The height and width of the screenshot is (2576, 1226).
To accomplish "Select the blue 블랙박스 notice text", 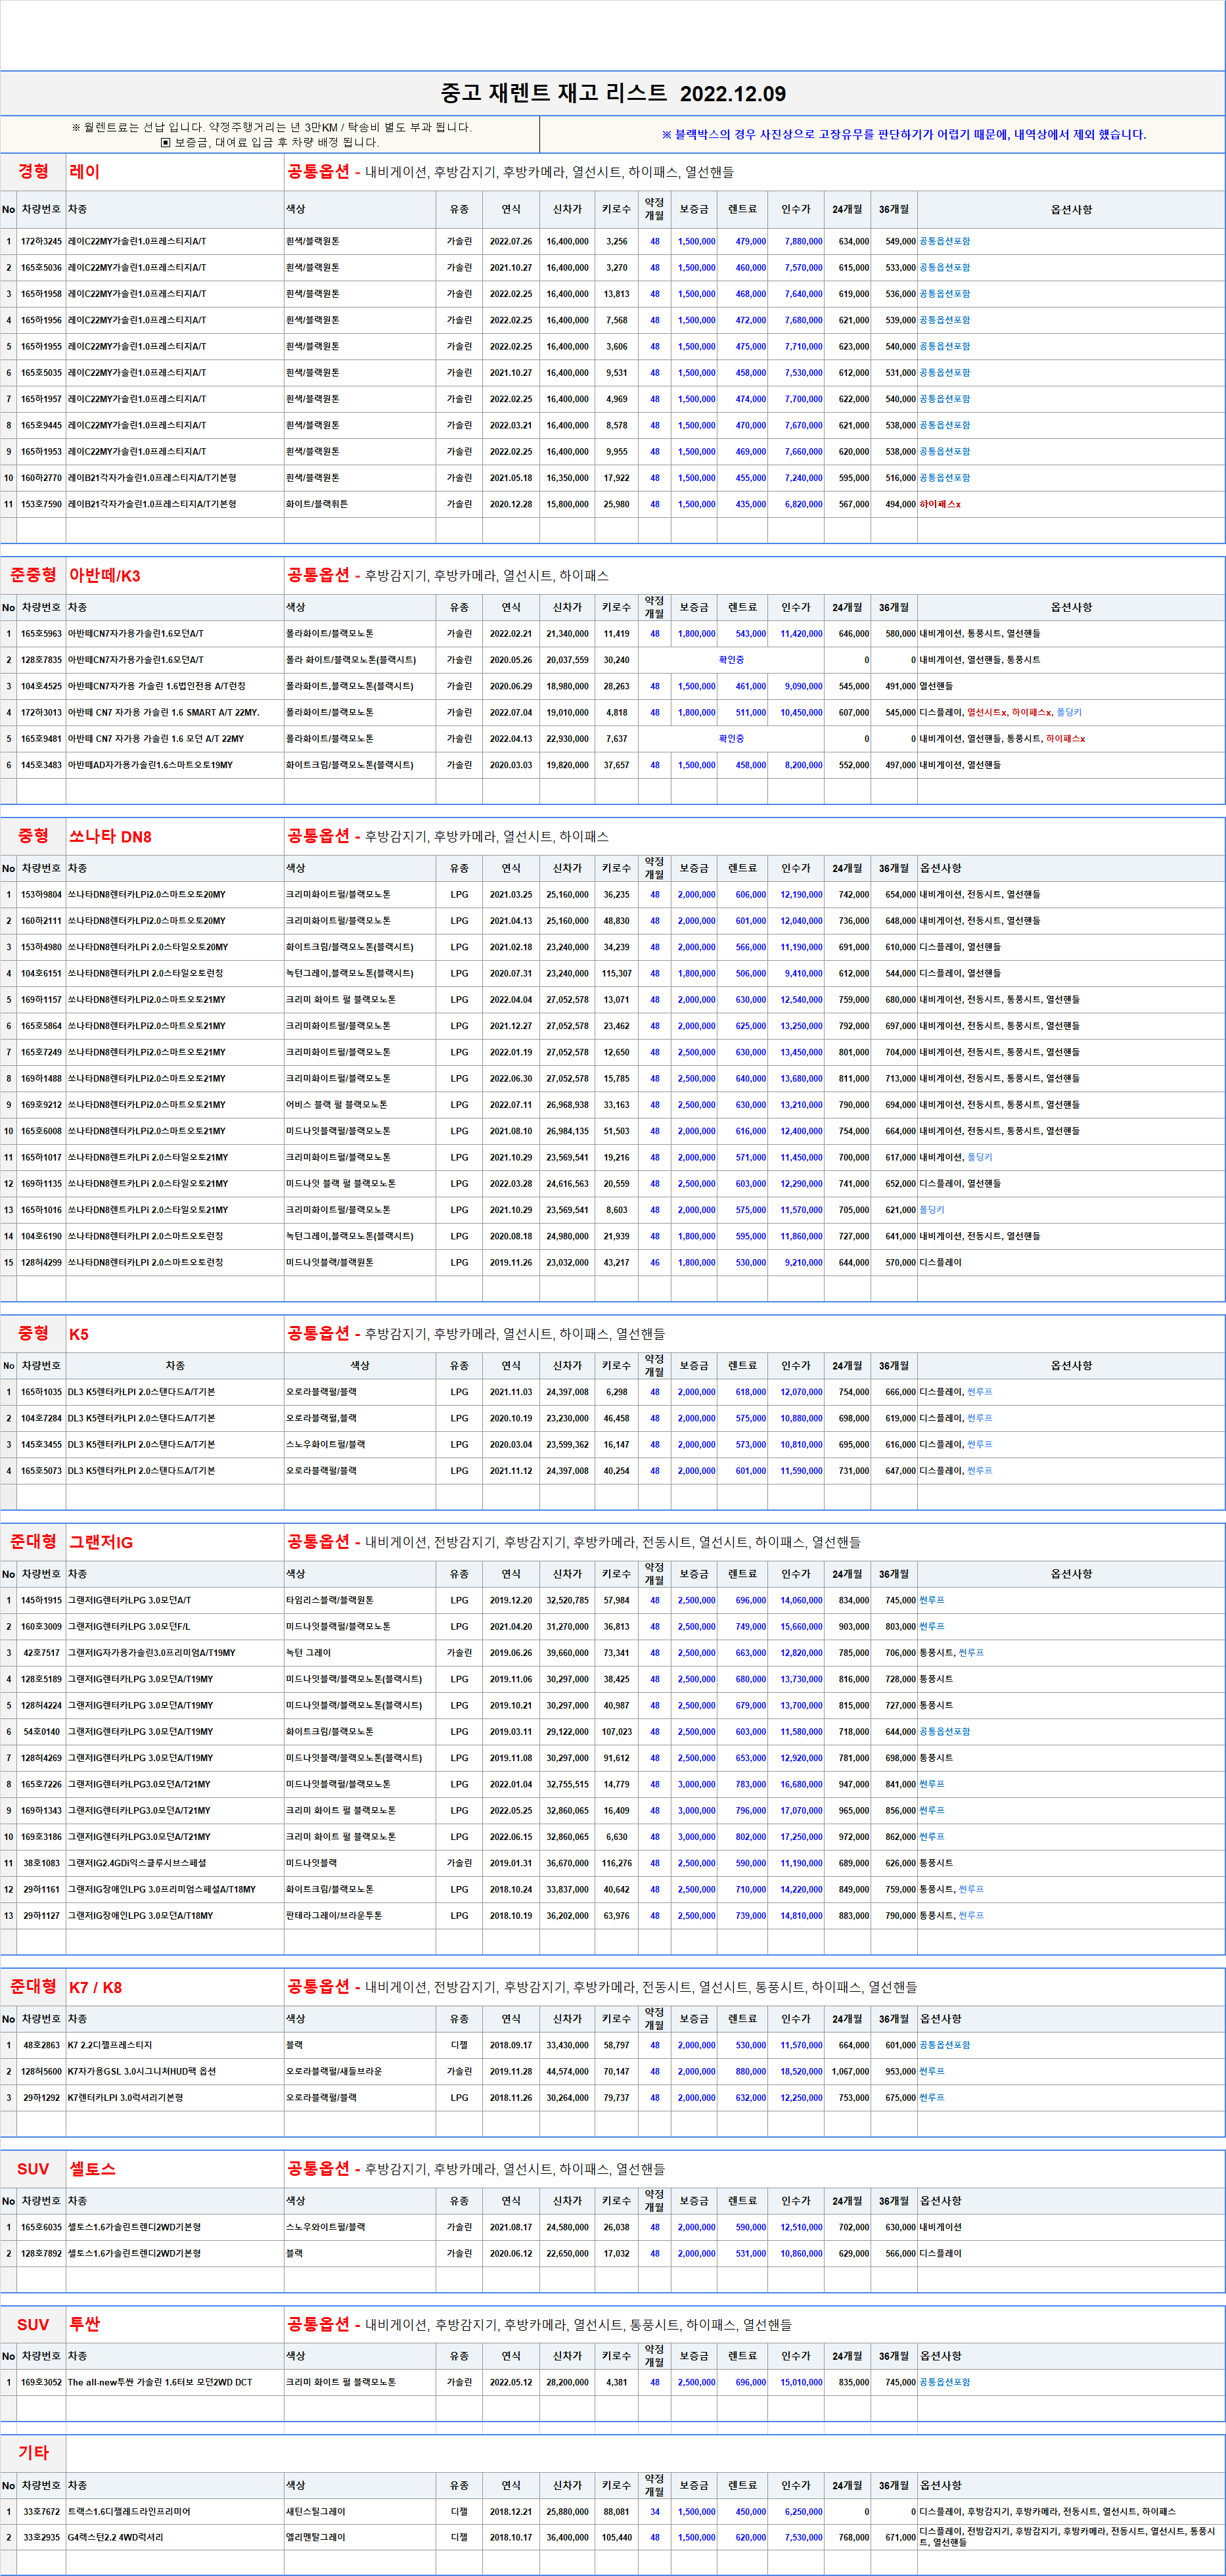I will tap(904, 134).
